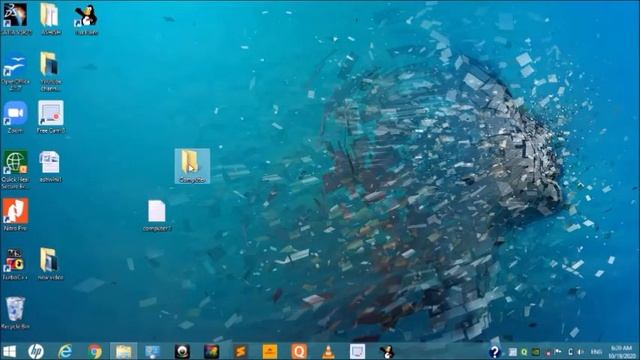
Task: Select the highlighted Computer folder on desktop
Action: (x=192, y=166)
